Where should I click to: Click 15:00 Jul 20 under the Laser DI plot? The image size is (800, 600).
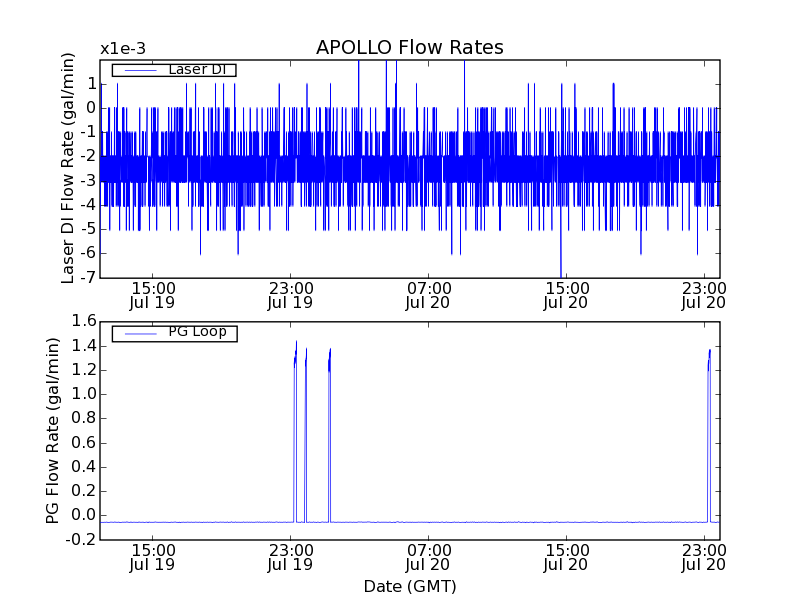coord(566,296)
